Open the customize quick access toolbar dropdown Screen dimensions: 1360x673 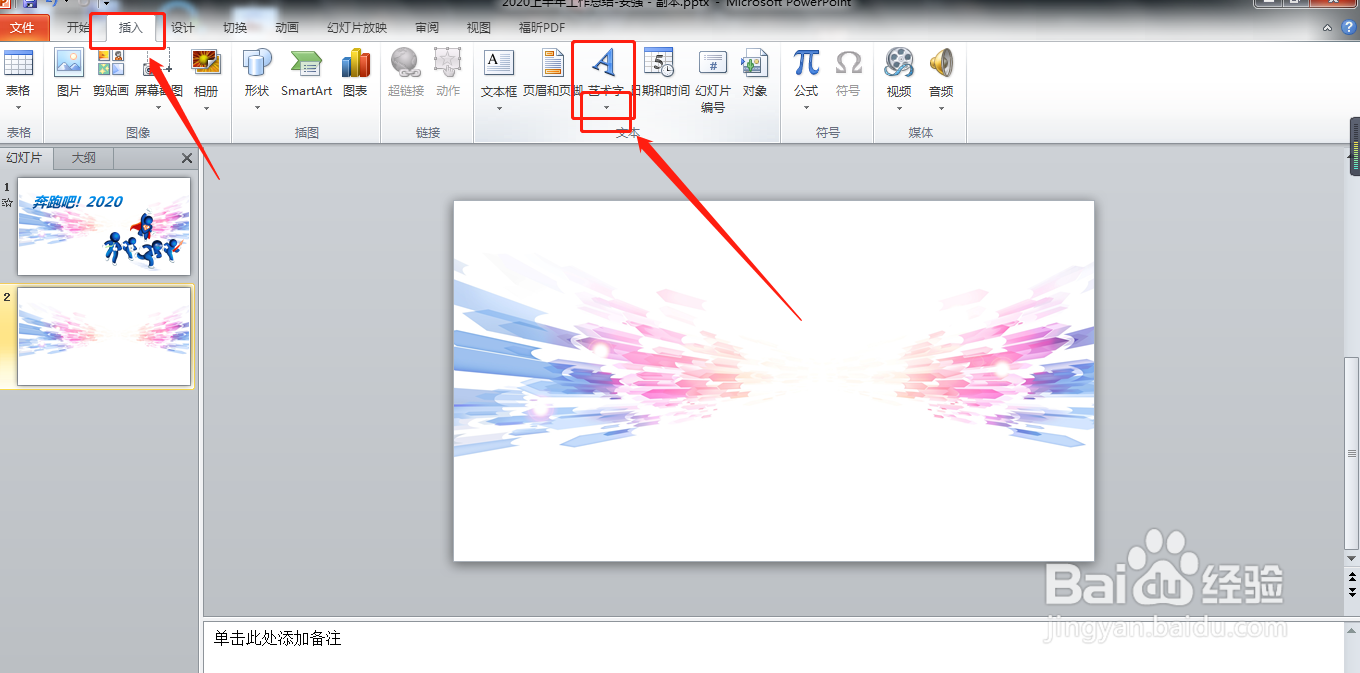(106, 3)
